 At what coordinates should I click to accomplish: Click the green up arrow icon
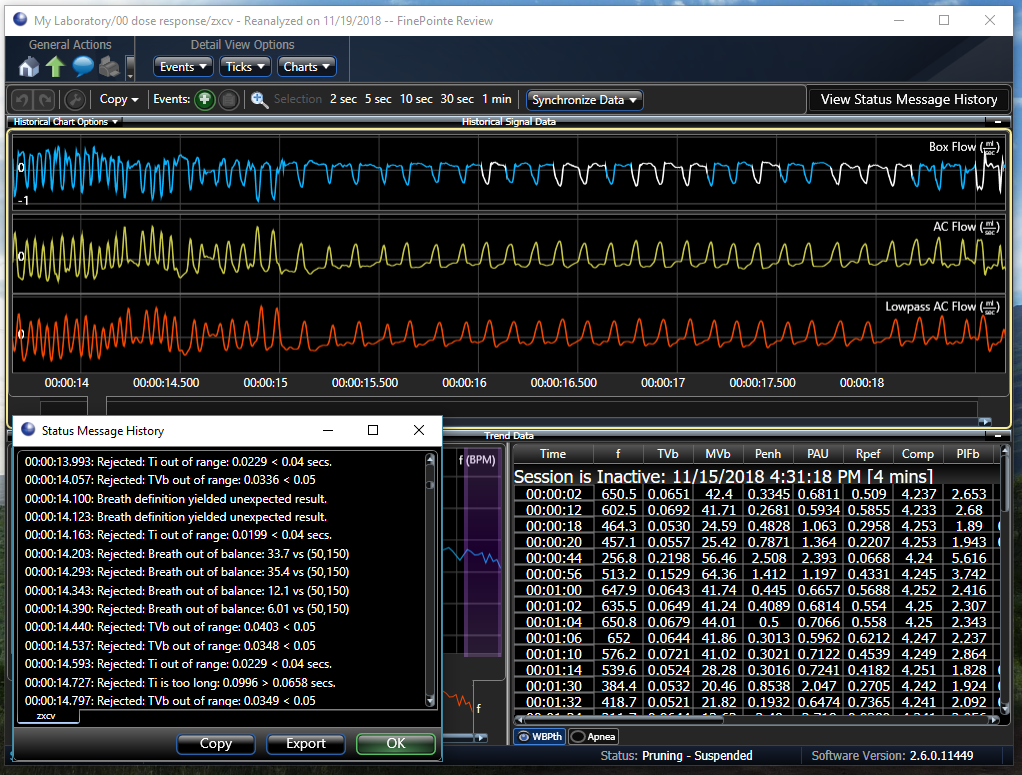[55, 67]
